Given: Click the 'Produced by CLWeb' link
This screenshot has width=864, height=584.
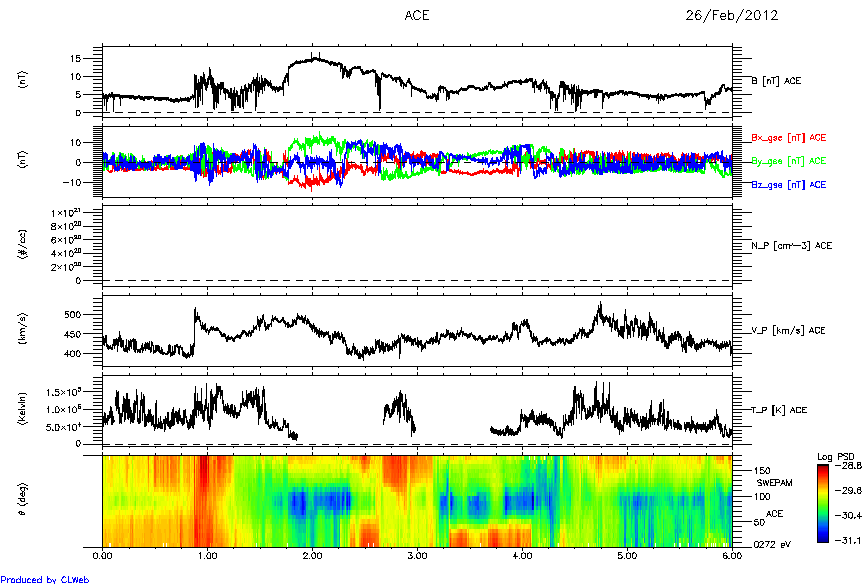Looking at the screenshot, I should tap(45, 579).
